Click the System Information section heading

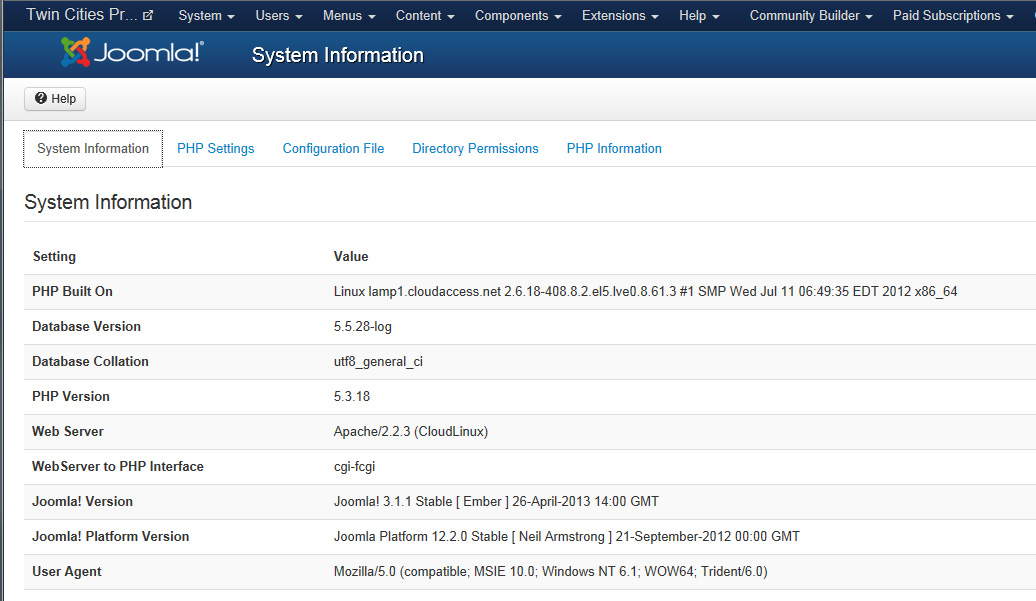click(108, 202)
